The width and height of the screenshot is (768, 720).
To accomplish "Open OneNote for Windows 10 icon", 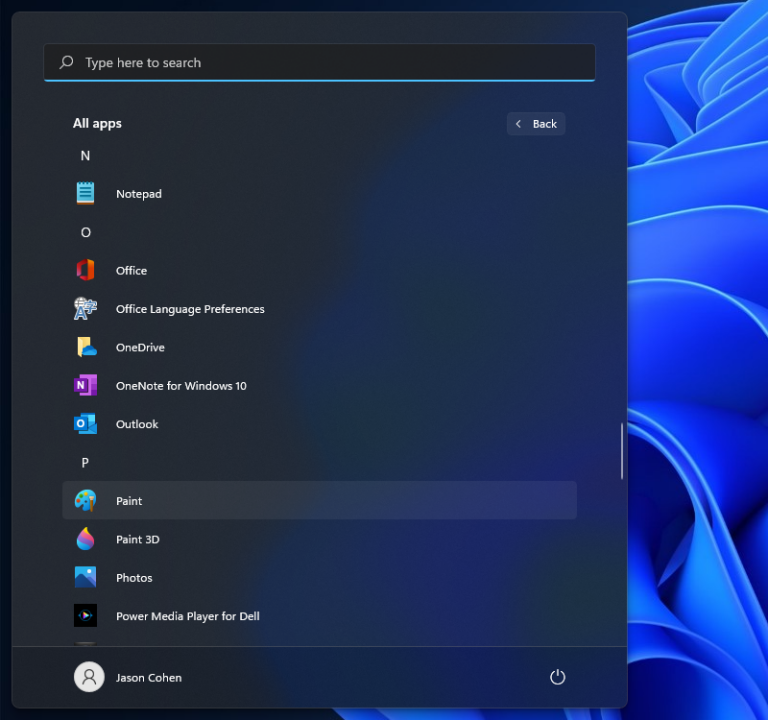I will click(x=85, y=385).
